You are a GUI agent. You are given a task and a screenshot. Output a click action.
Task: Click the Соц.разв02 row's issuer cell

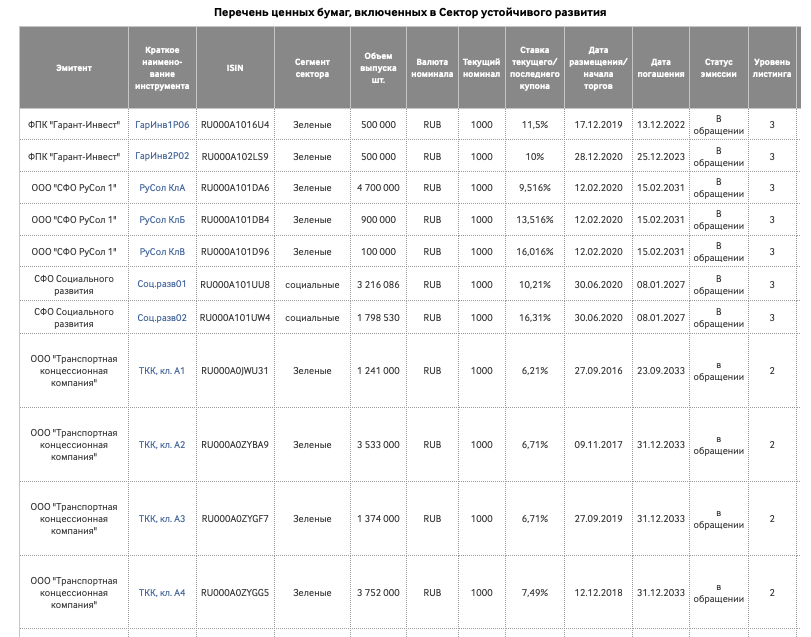(x=74, y=317)
